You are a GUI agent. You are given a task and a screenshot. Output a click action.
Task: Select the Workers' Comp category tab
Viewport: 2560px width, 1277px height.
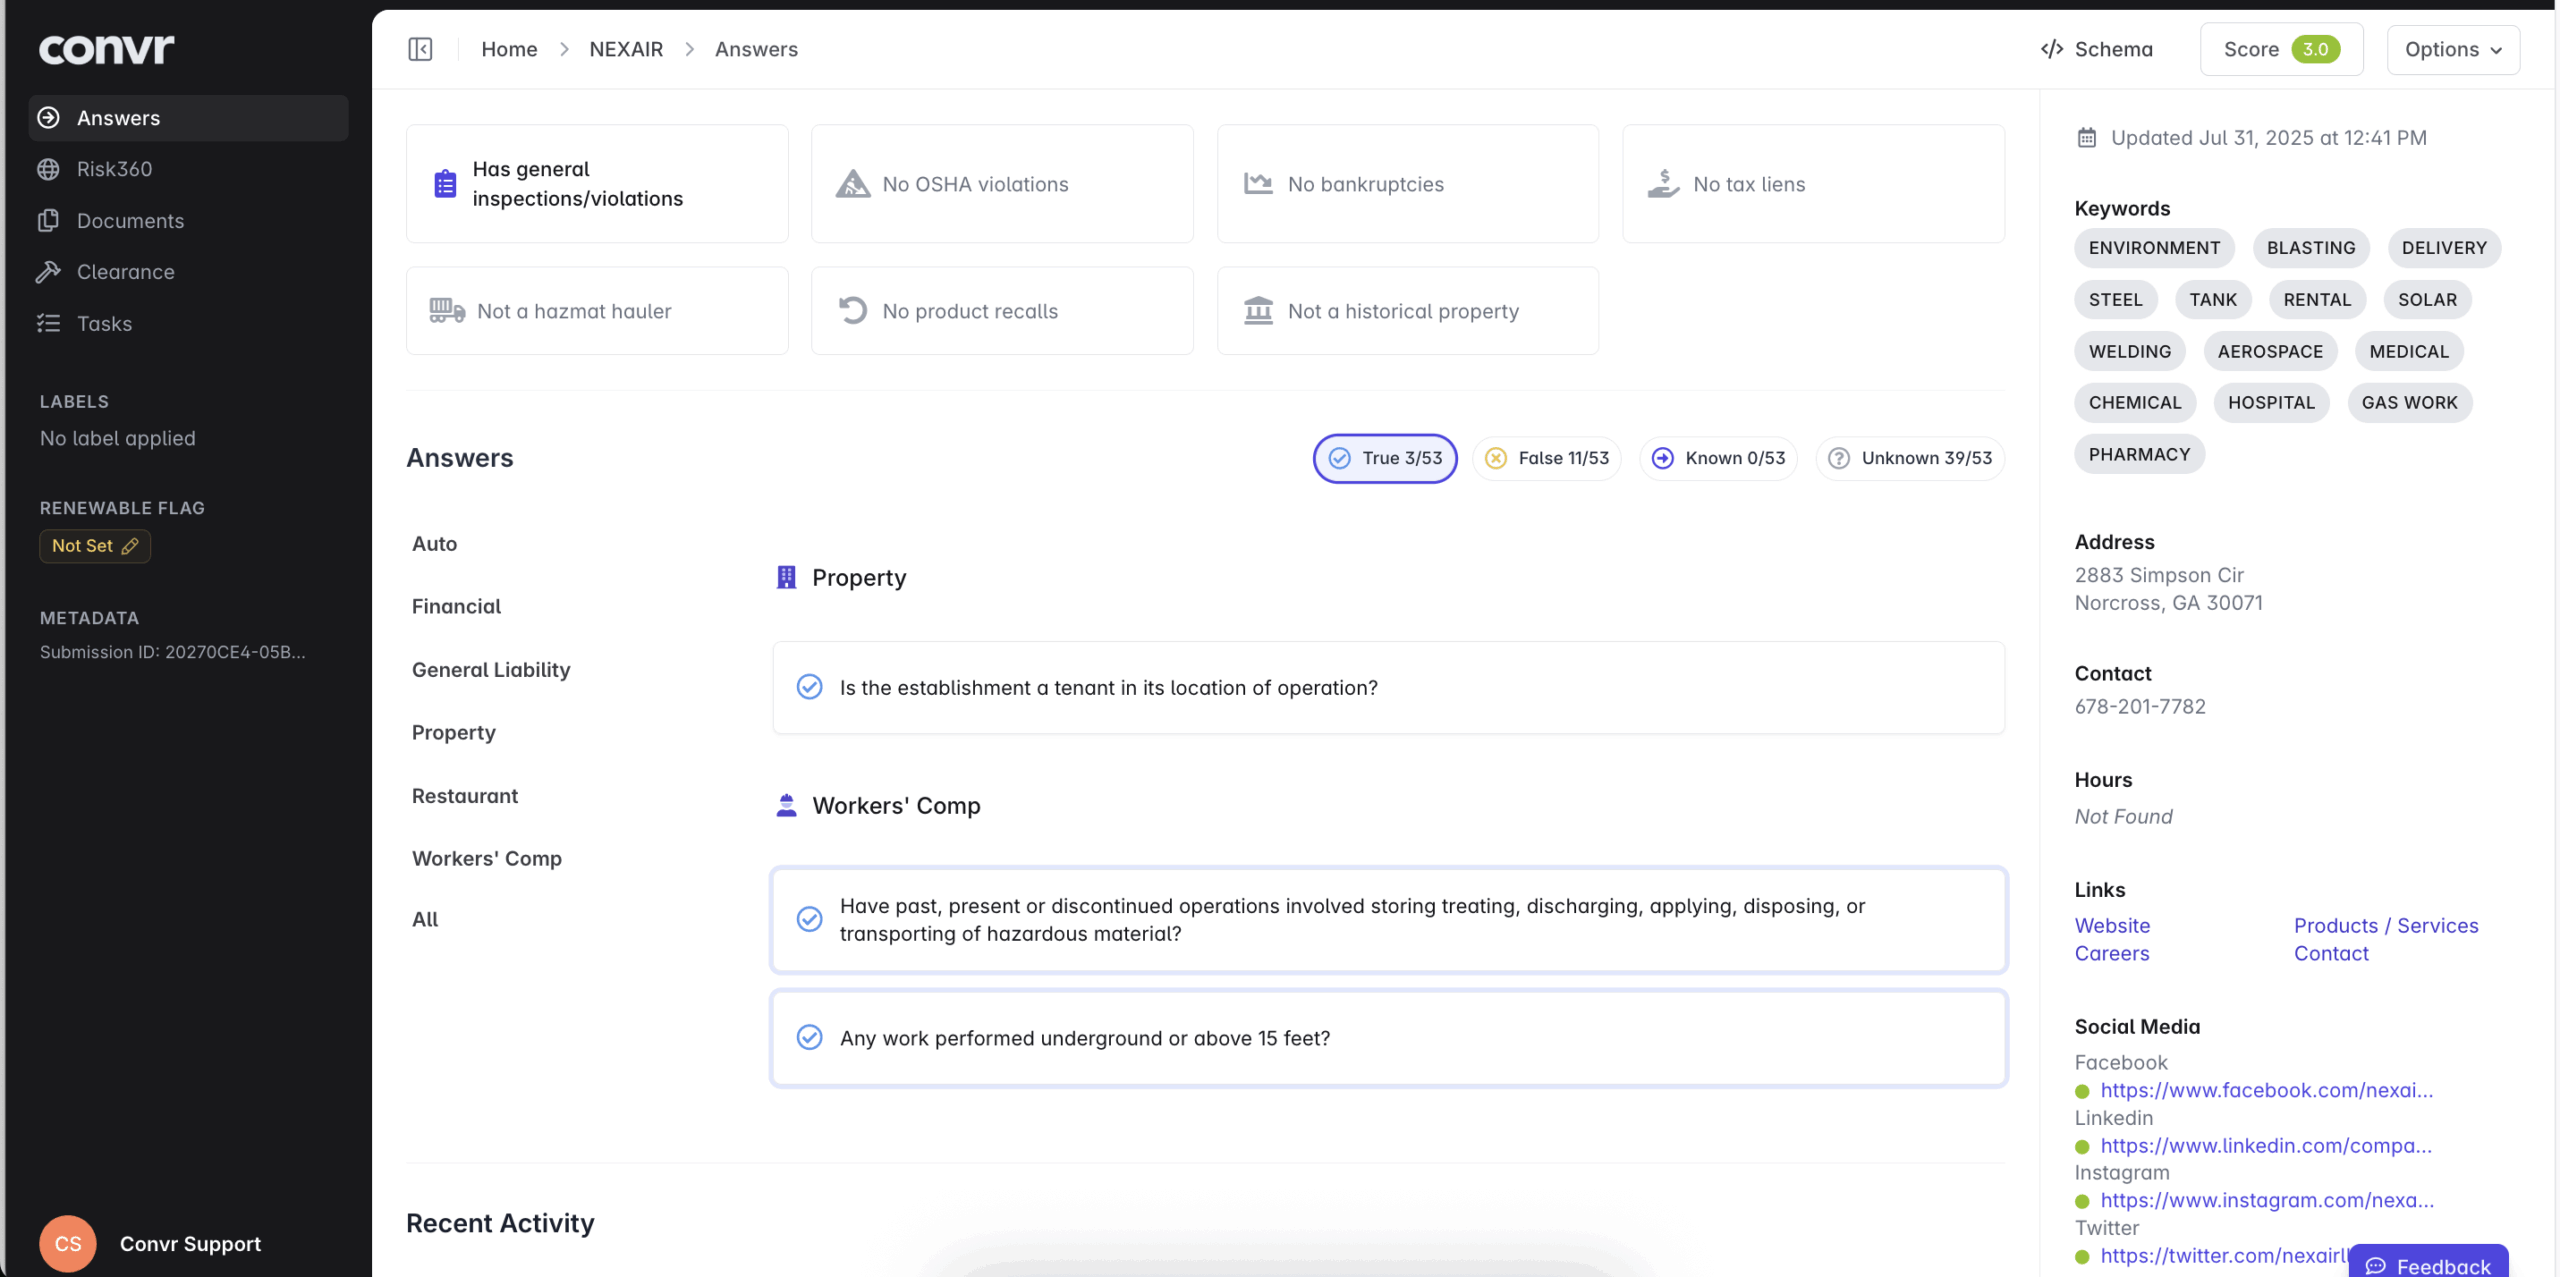click(x=486, y=859)
